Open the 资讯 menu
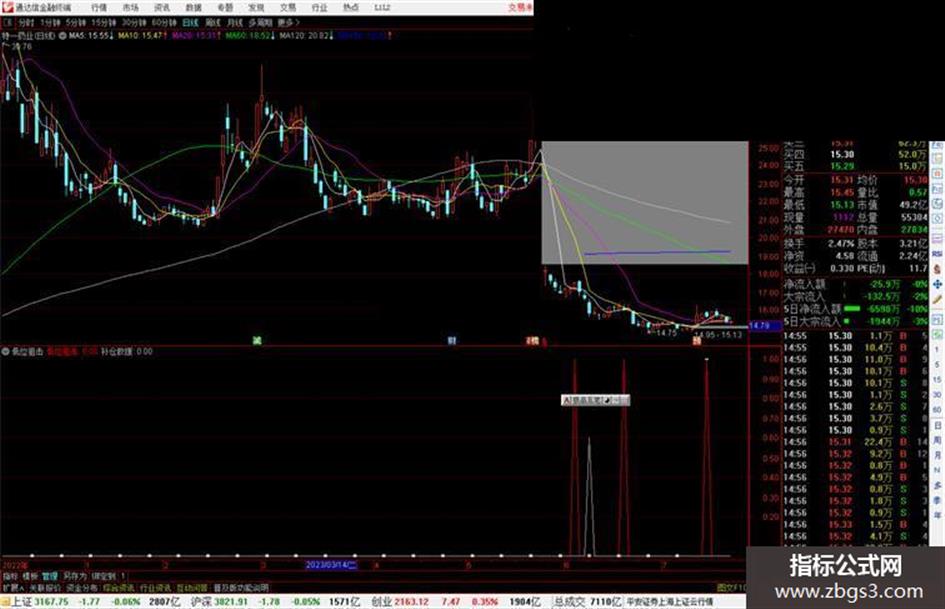 point(162,8)
